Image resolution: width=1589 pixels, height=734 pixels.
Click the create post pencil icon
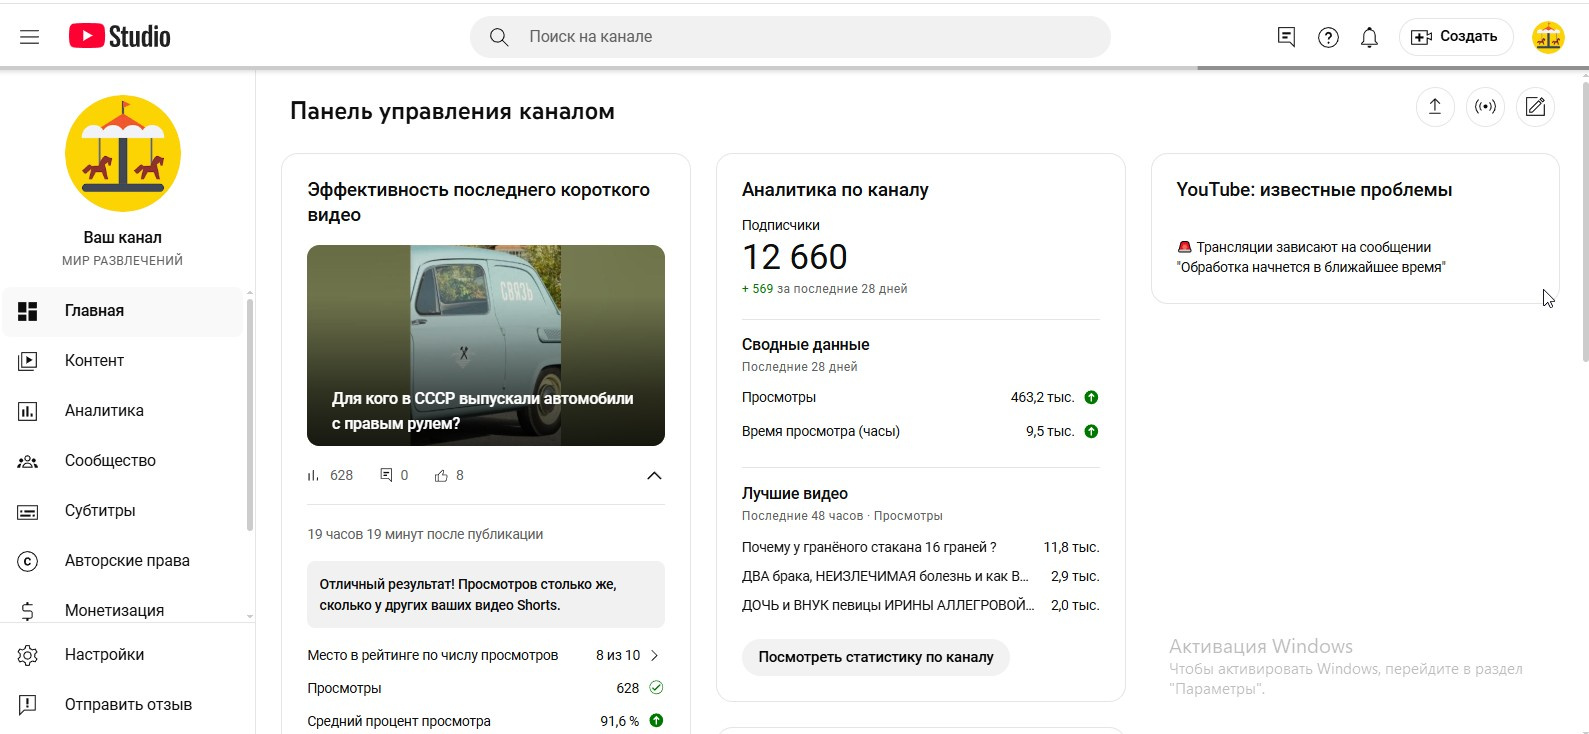(1535, 107)
